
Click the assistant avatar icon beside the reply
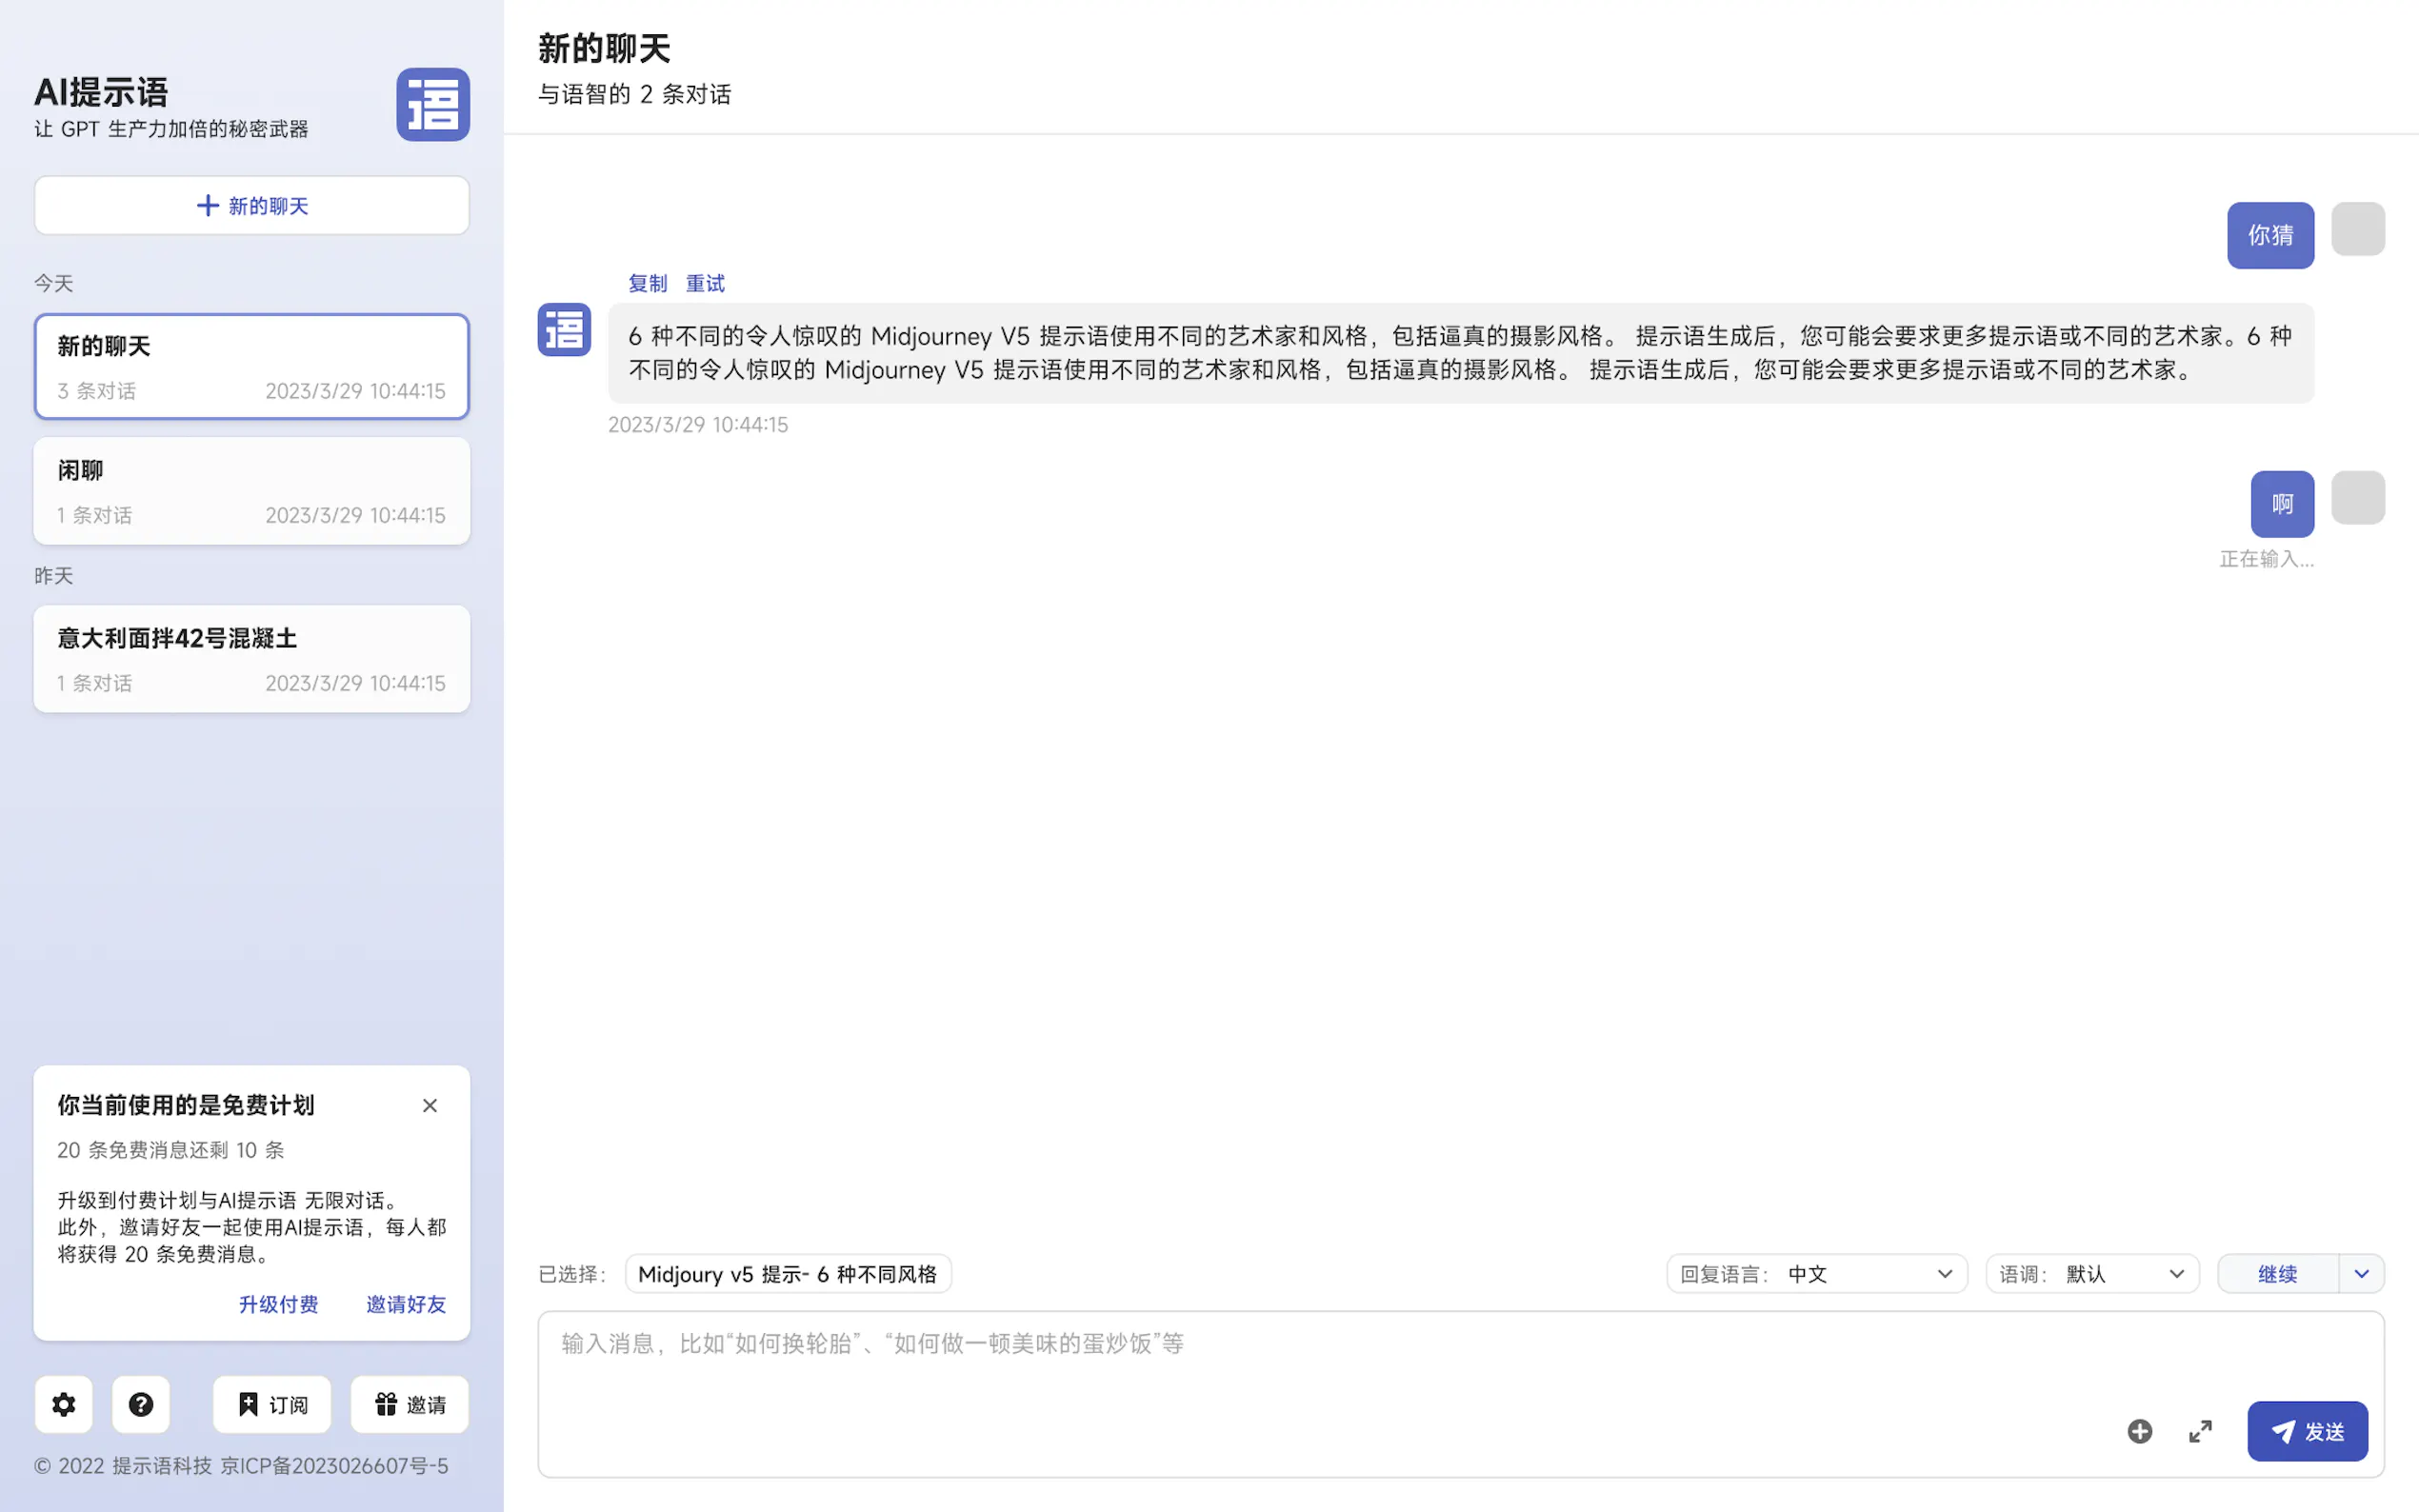click(564, 329)
